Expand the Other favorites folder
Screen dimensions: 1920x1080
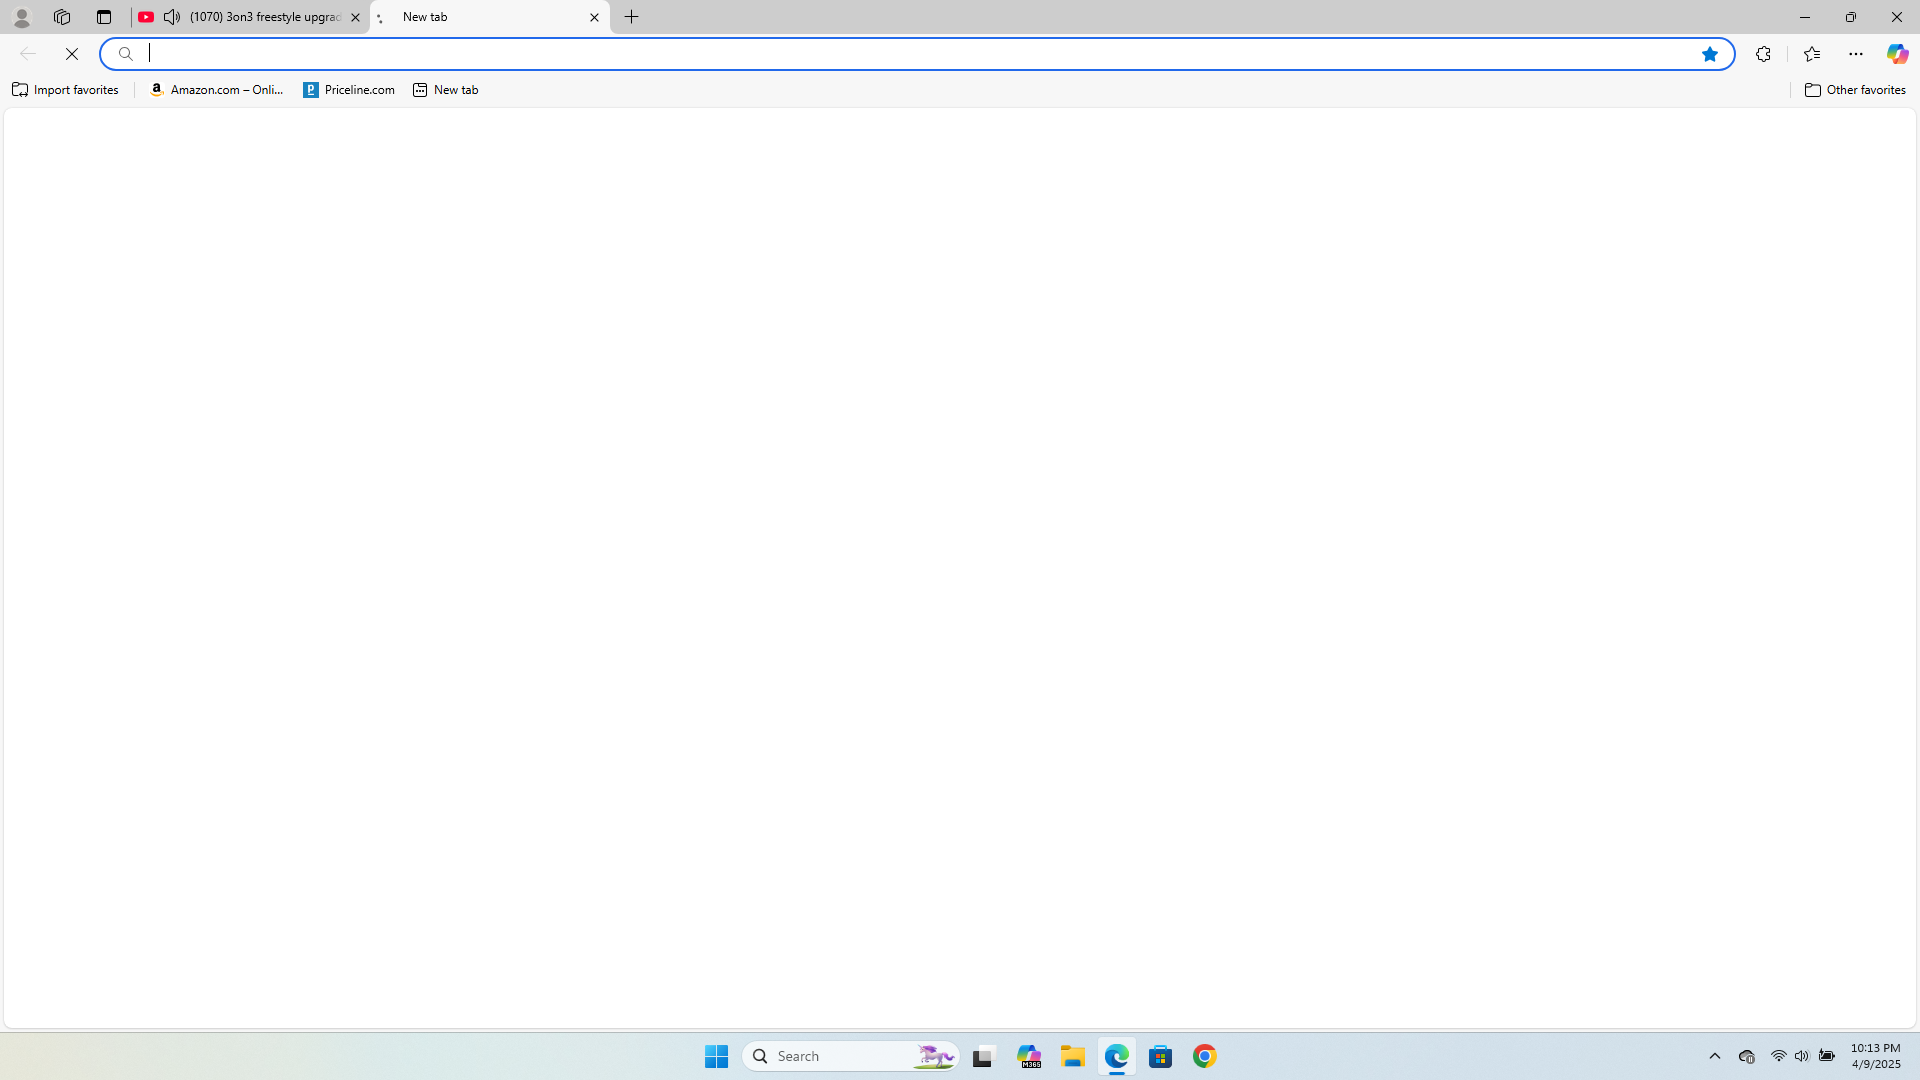pyautogui.click(x=1855, y=90)
